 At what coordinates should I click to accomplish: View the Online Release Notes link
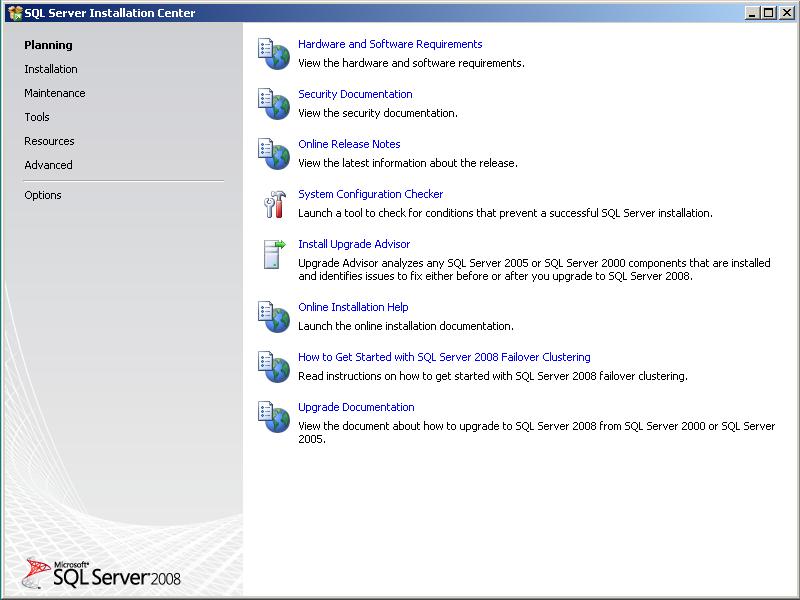pyautogui.click(x=349, y=144)
